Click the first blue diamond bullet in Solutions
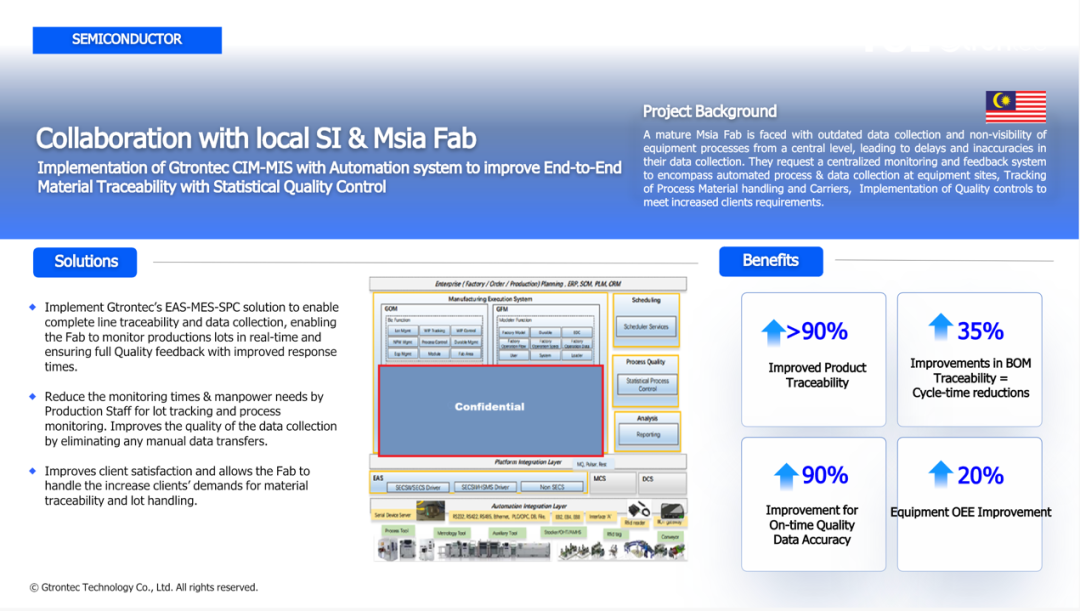Image resolution: width=1080 pixels, height=611 pixels. click(x=32, y=307)
